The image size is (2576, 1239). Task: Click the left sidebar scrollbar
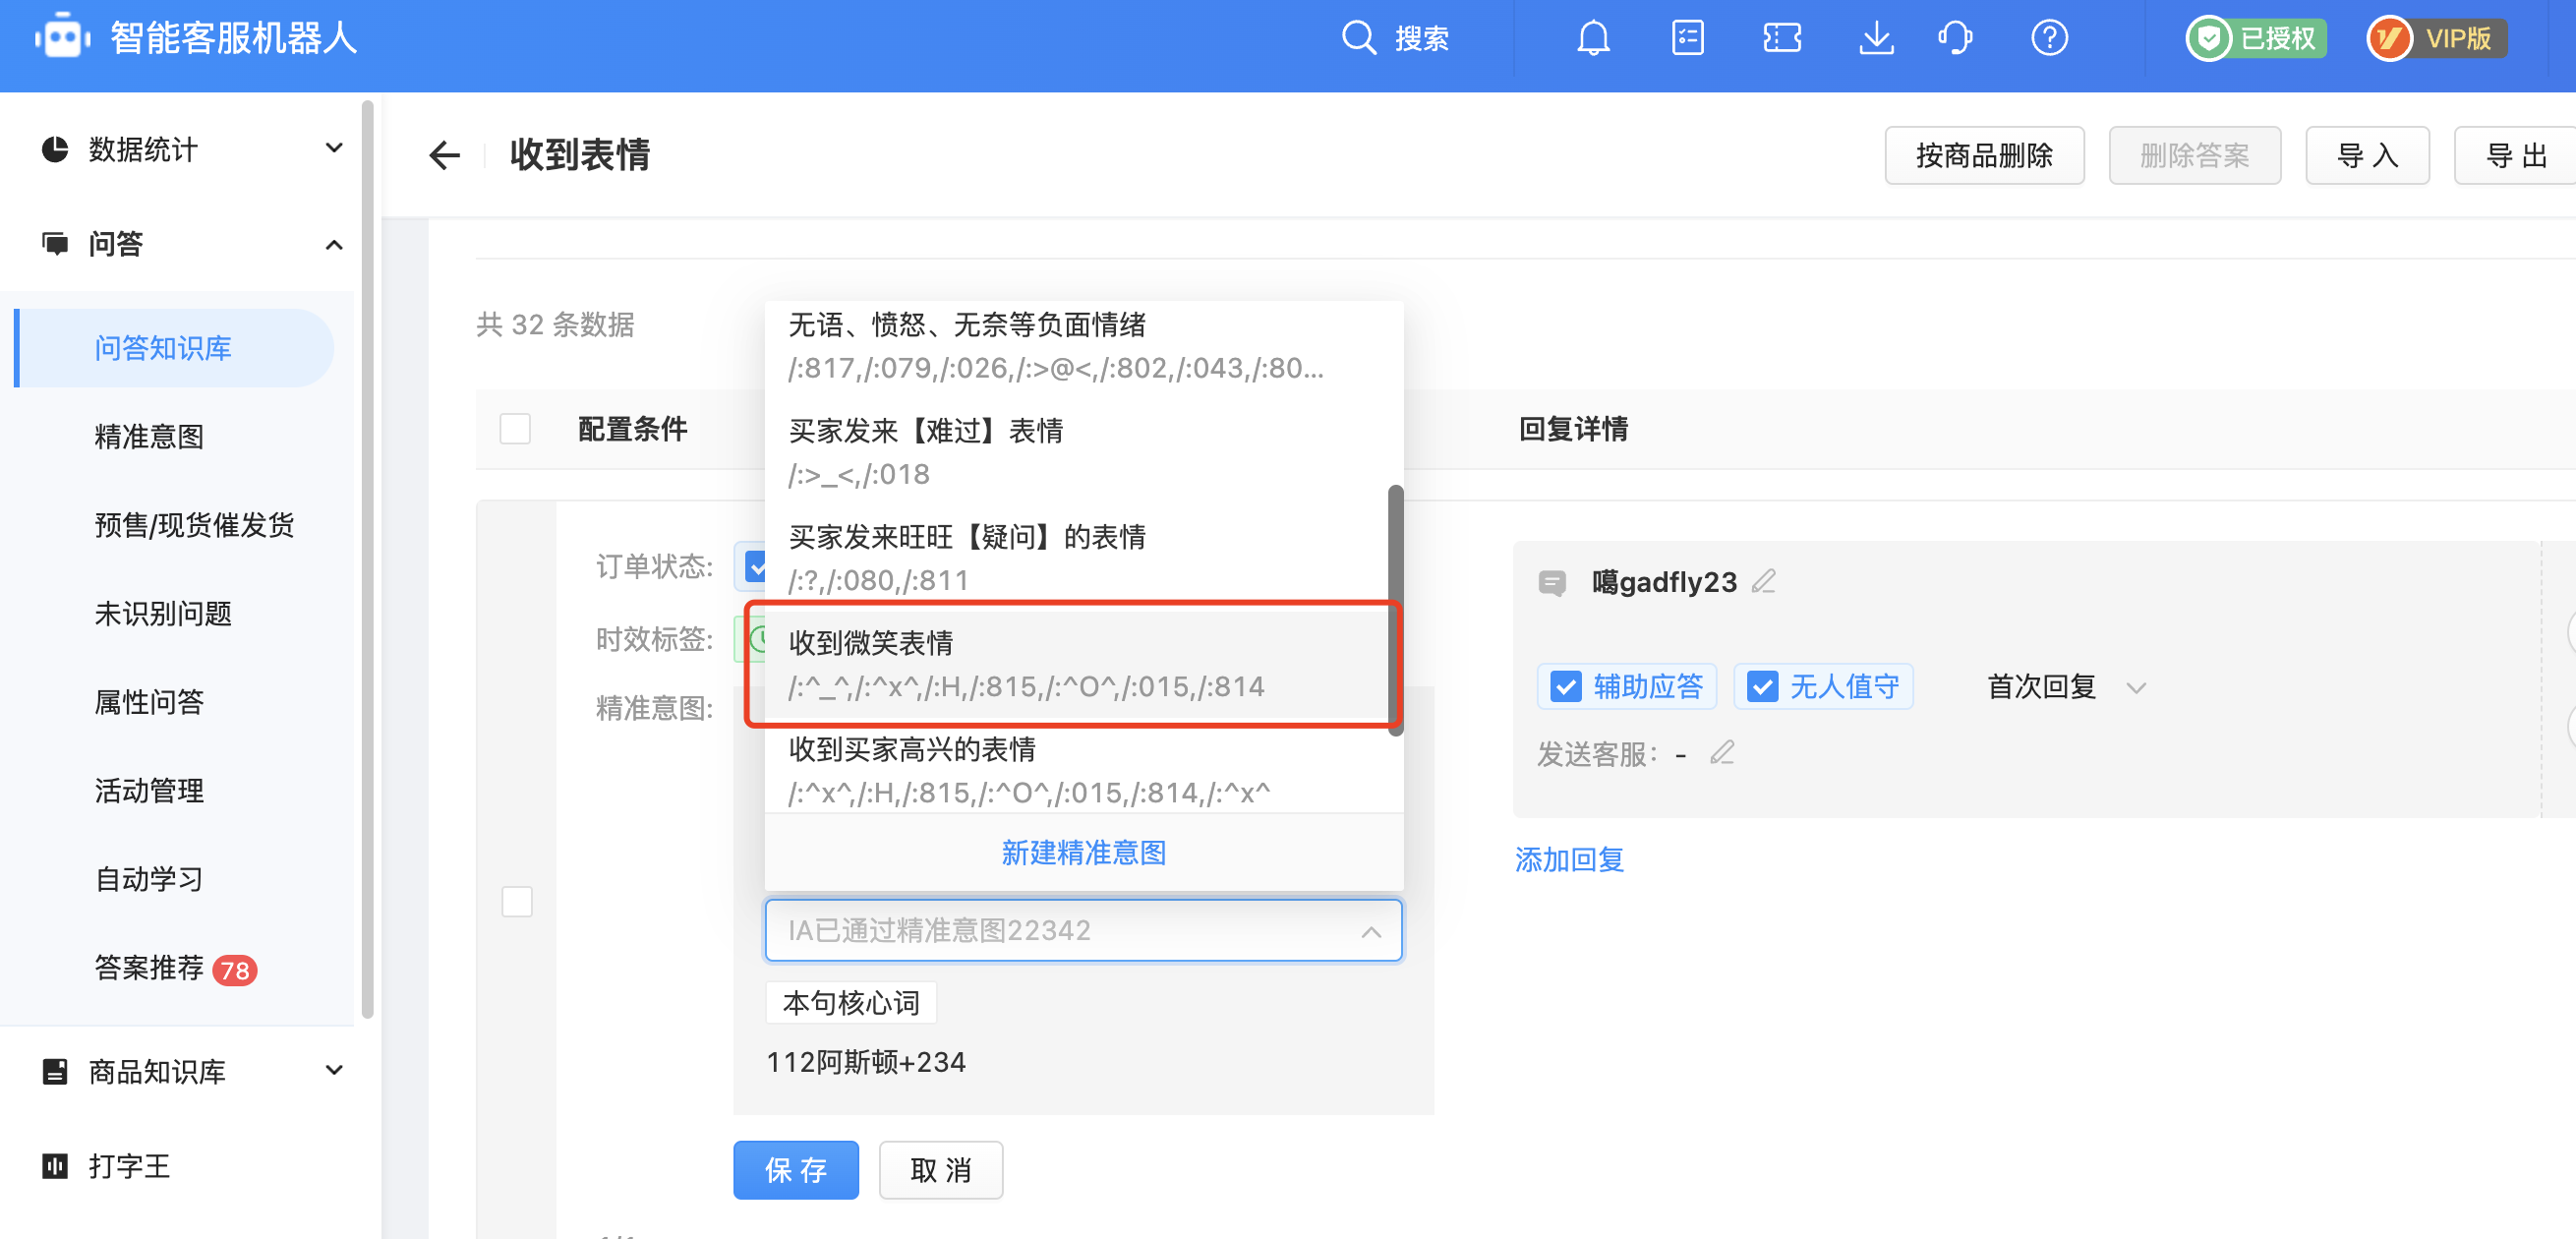pyautogui.click(x=367, y=558)
